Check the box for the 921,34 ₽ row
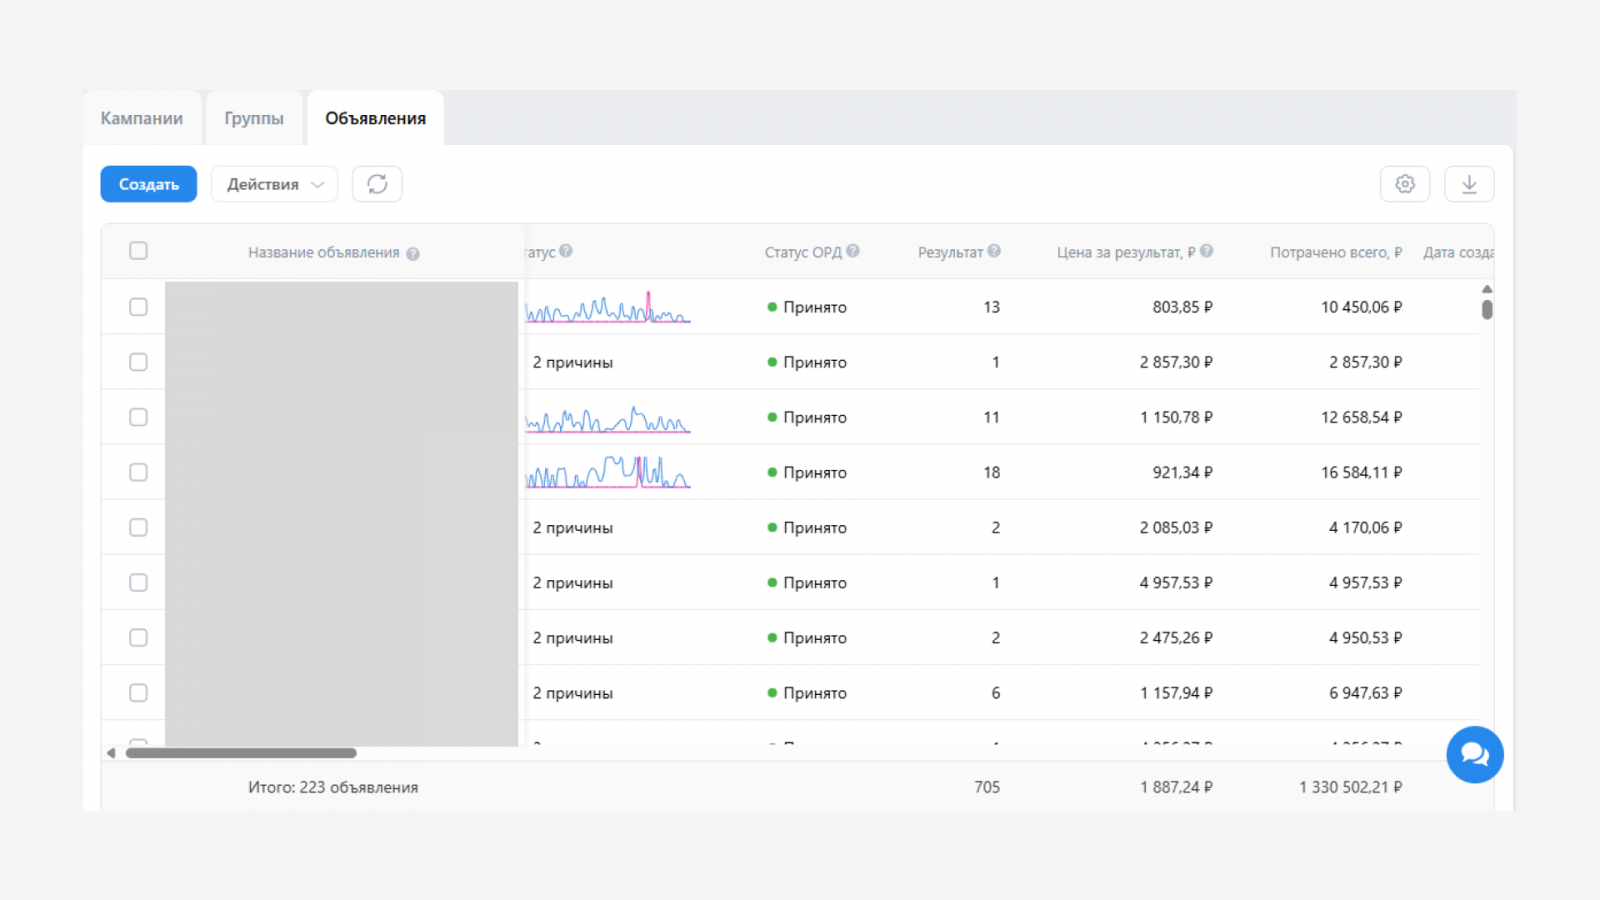 pos(138,472)
